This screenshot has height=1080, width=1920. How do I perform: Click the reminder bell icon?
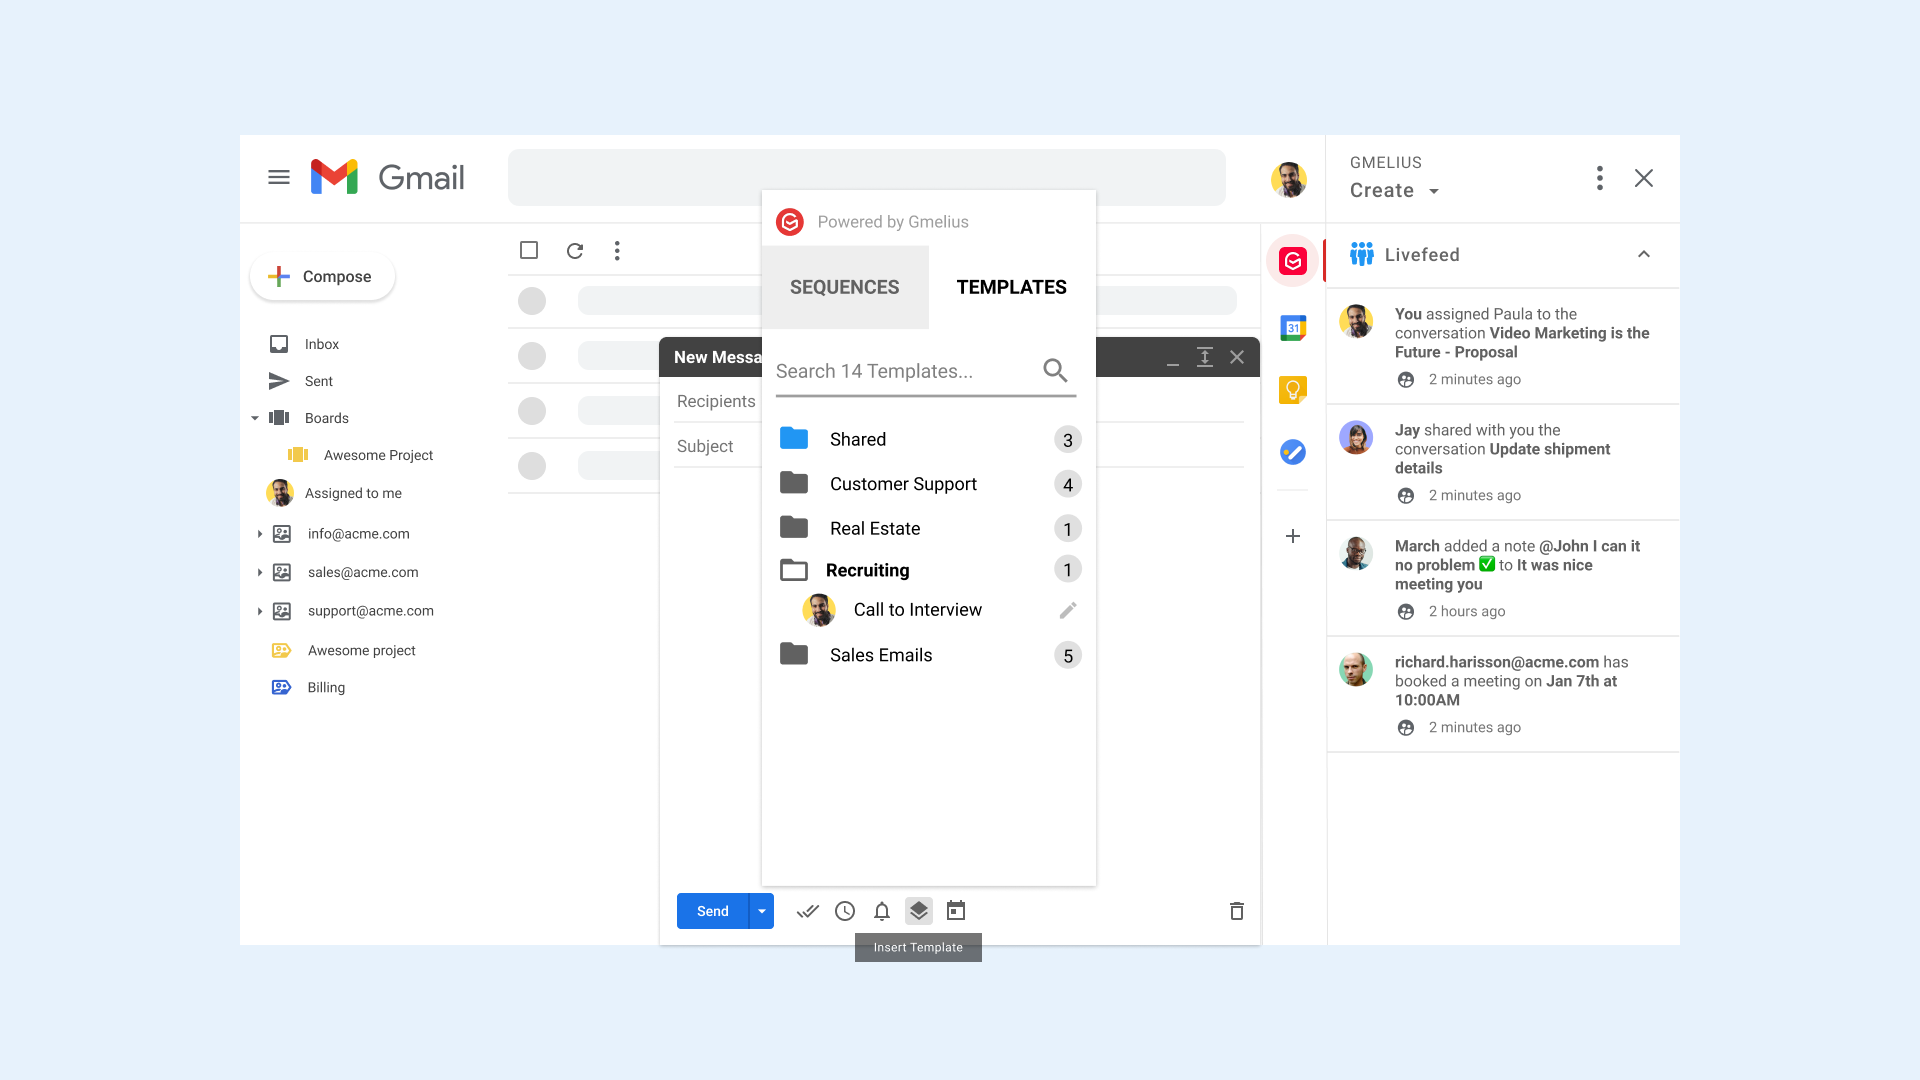[x=881, y=911]
